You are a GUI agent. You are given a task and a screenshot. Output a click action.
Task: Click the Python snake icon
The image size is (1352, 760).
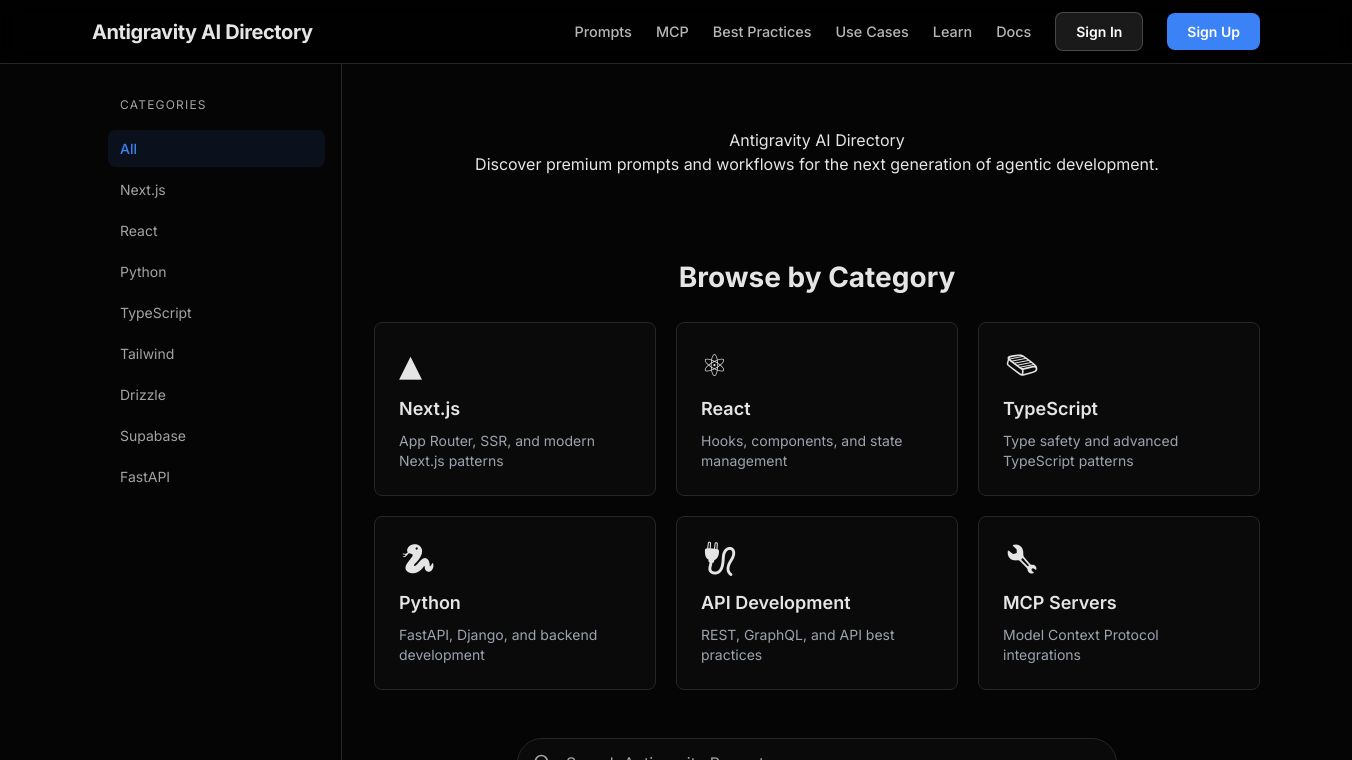click(x=417, y=559)
